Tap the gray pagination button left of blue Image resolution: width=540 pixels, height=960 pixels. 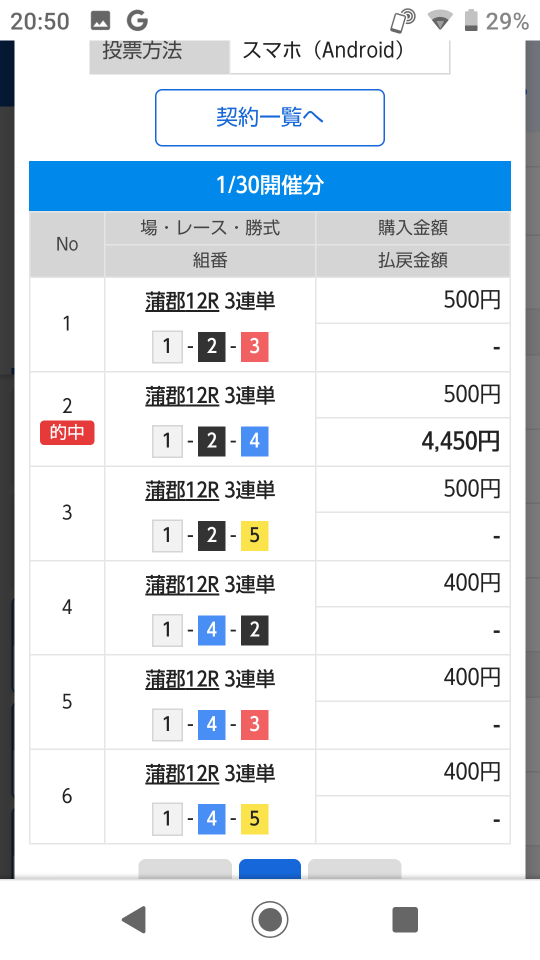[185, 869]
